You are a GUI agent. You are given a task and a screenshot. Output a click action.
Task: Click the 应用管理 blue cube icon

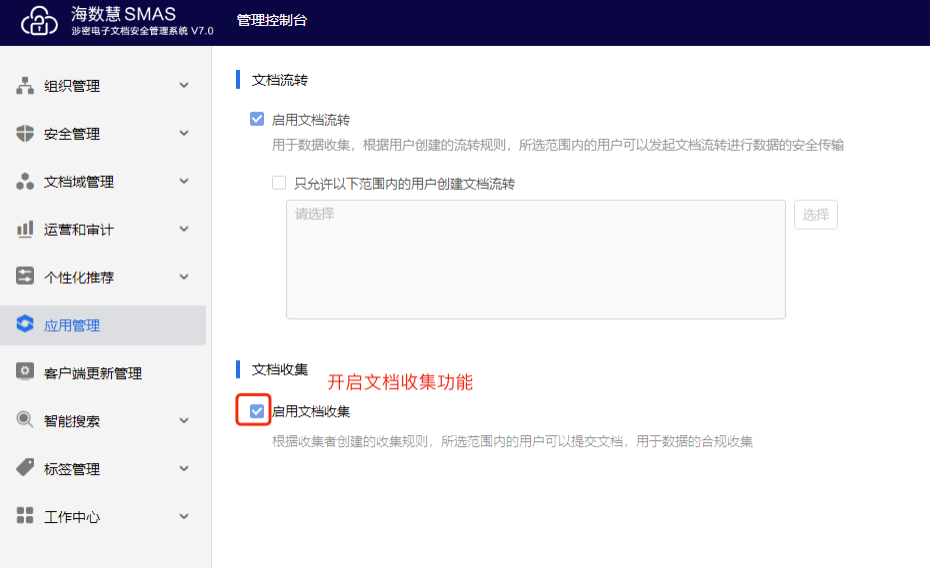(25, 324)
